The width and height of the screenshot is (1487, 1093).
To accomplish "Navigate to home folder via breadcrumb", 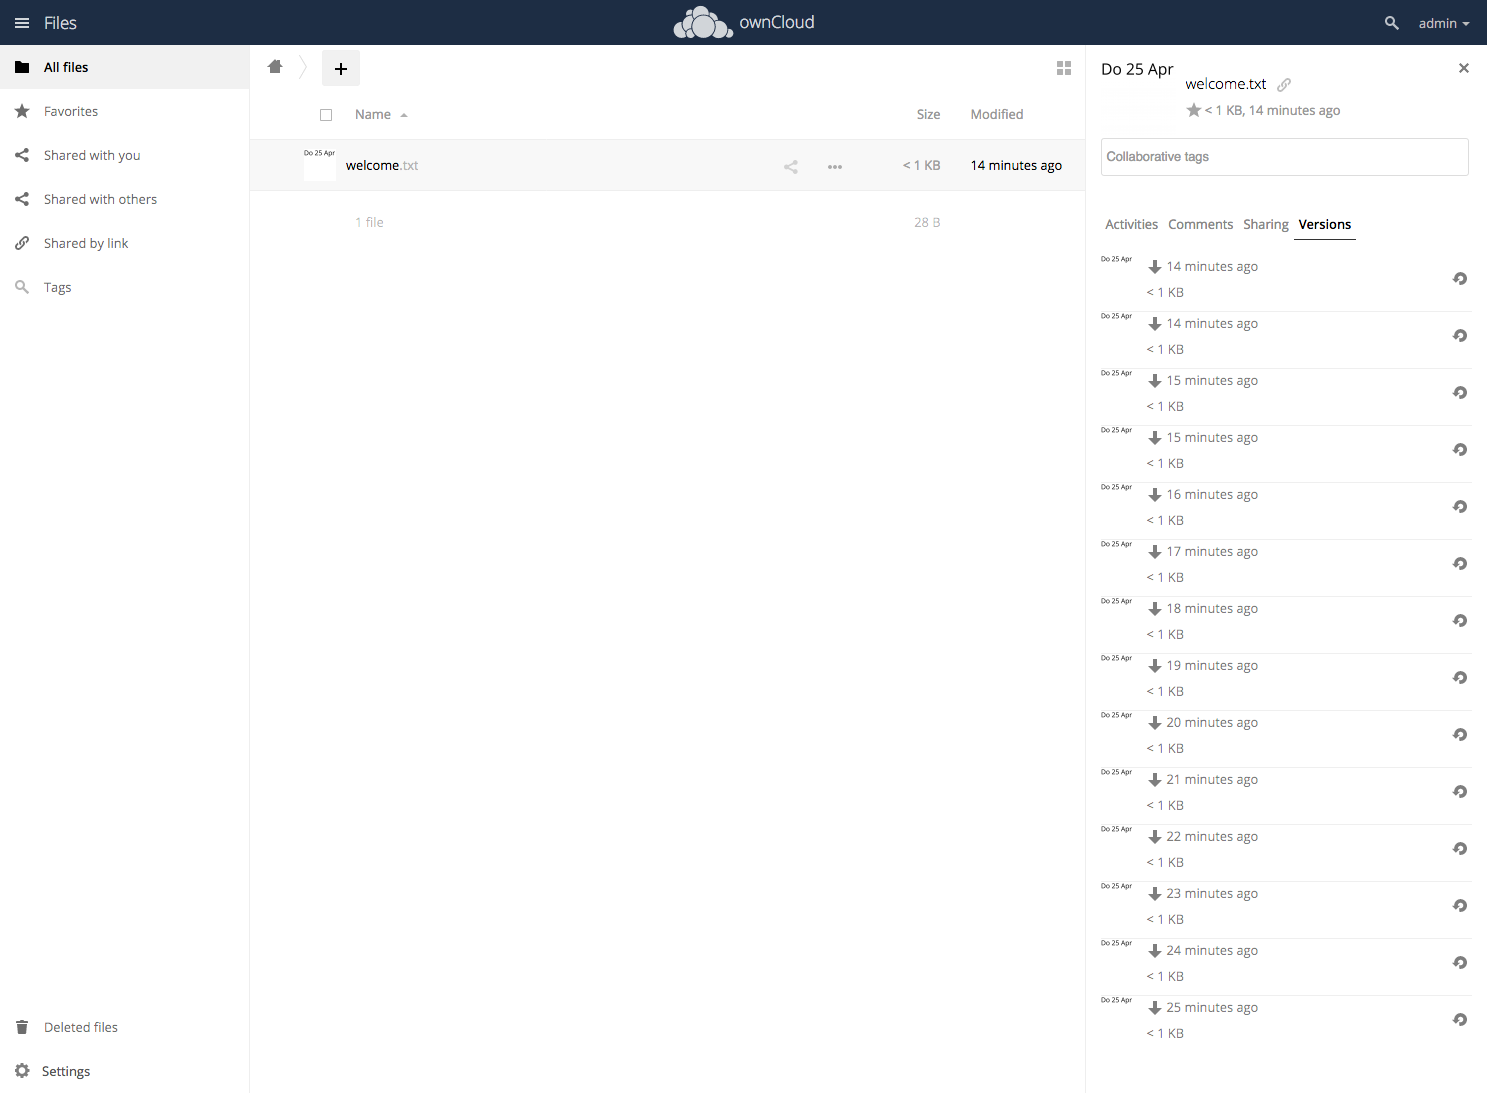I will click(275, 66).
